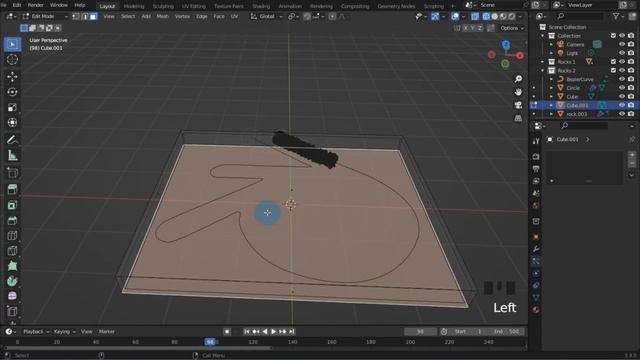Pick the Add Cube tool
Screen dimensions: 640x360
point(12,173)
